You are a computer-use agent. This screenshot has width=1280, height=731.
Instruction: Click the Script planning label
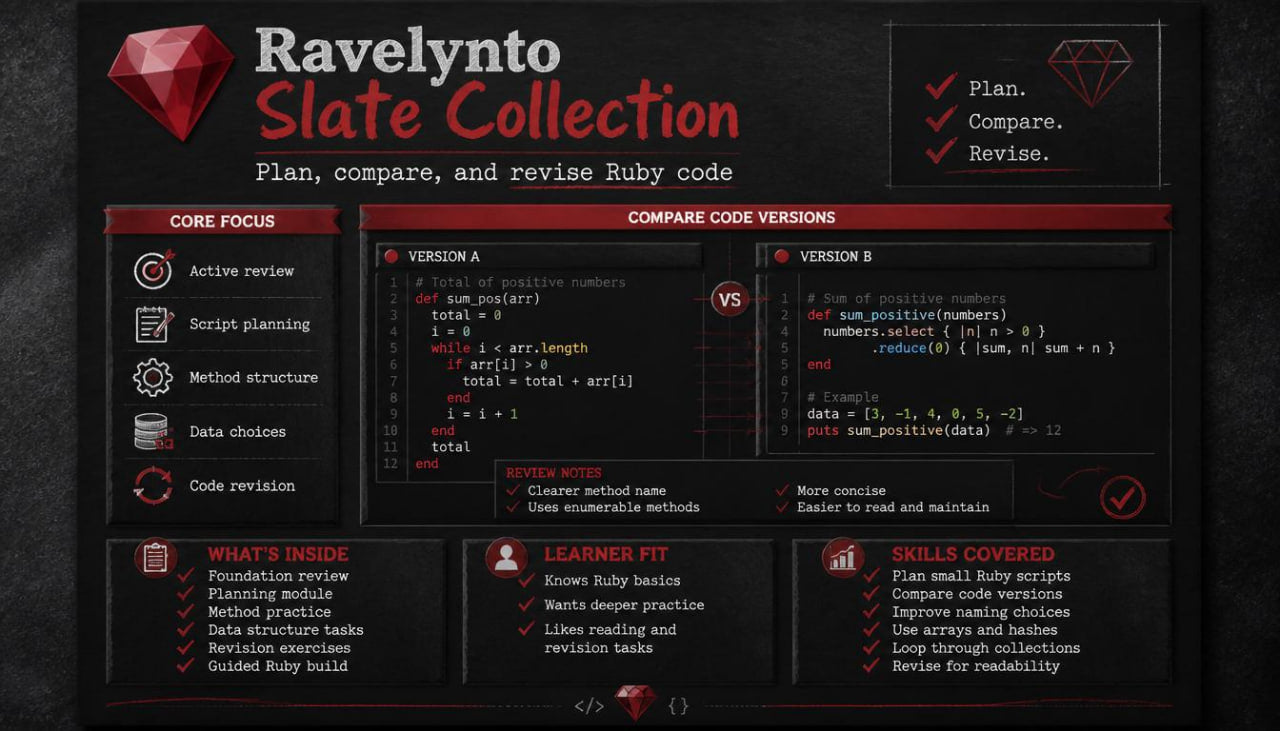[250, 324]
